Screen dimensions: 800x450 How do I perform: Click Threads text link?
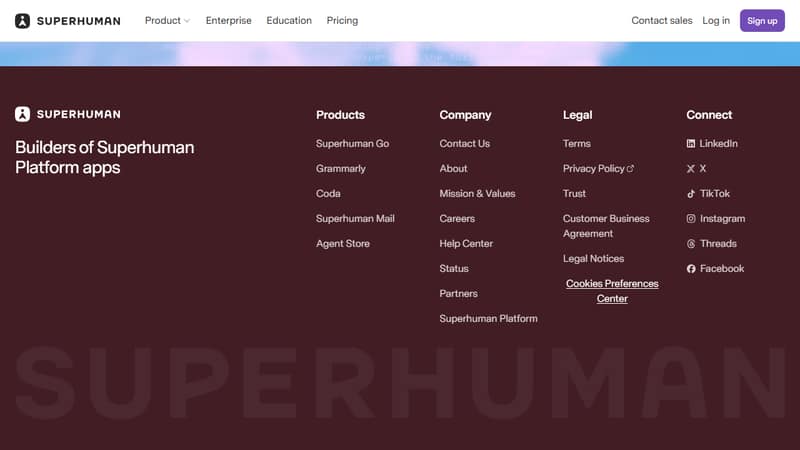pyautogui.click(x=718, y=244)
